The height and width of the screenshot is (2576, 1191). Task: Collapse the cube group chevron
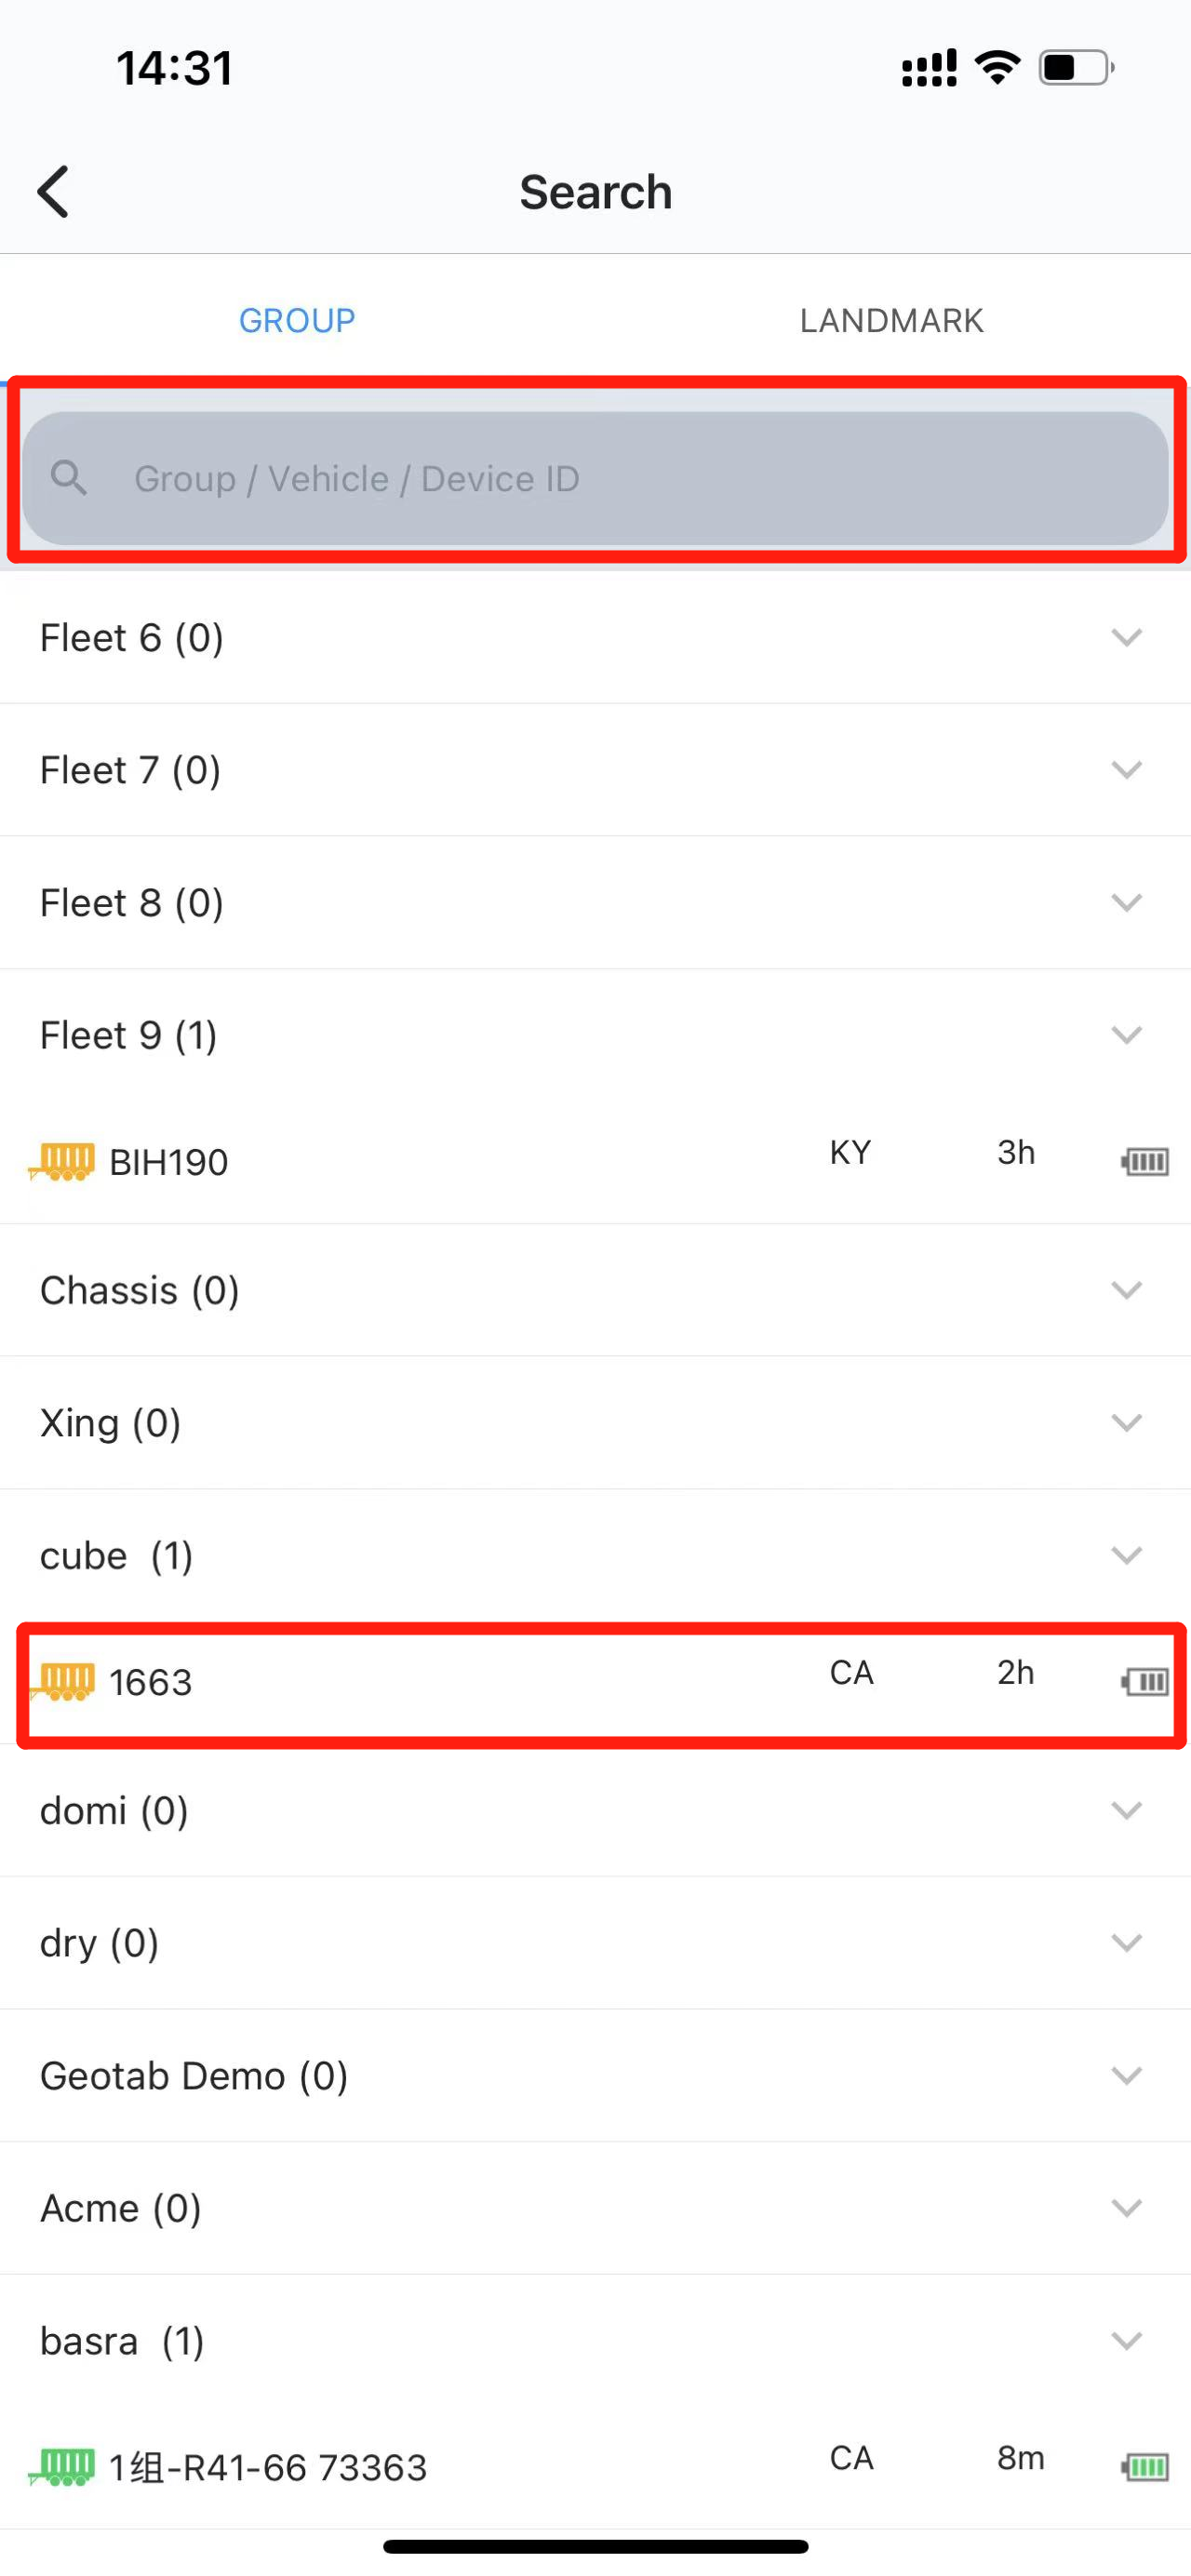pos(1126,1555)
